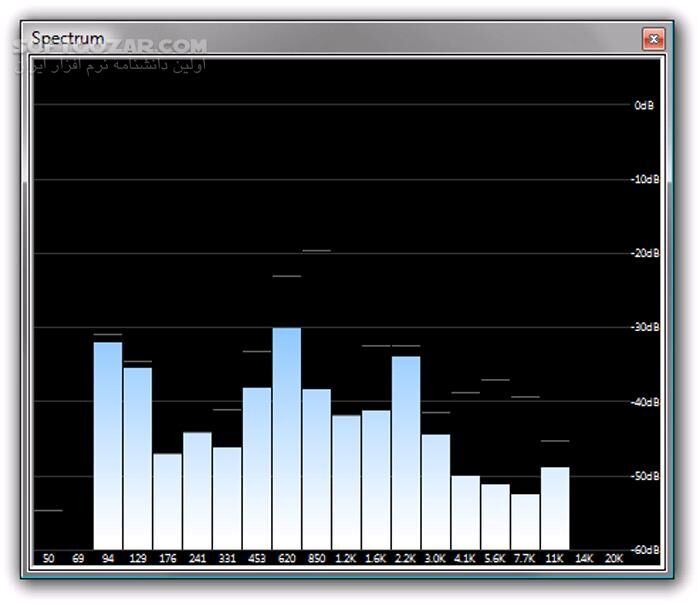Click the 50 Hz axis label
The height and width of the screenshot is (605, 700).
point(49,557)
